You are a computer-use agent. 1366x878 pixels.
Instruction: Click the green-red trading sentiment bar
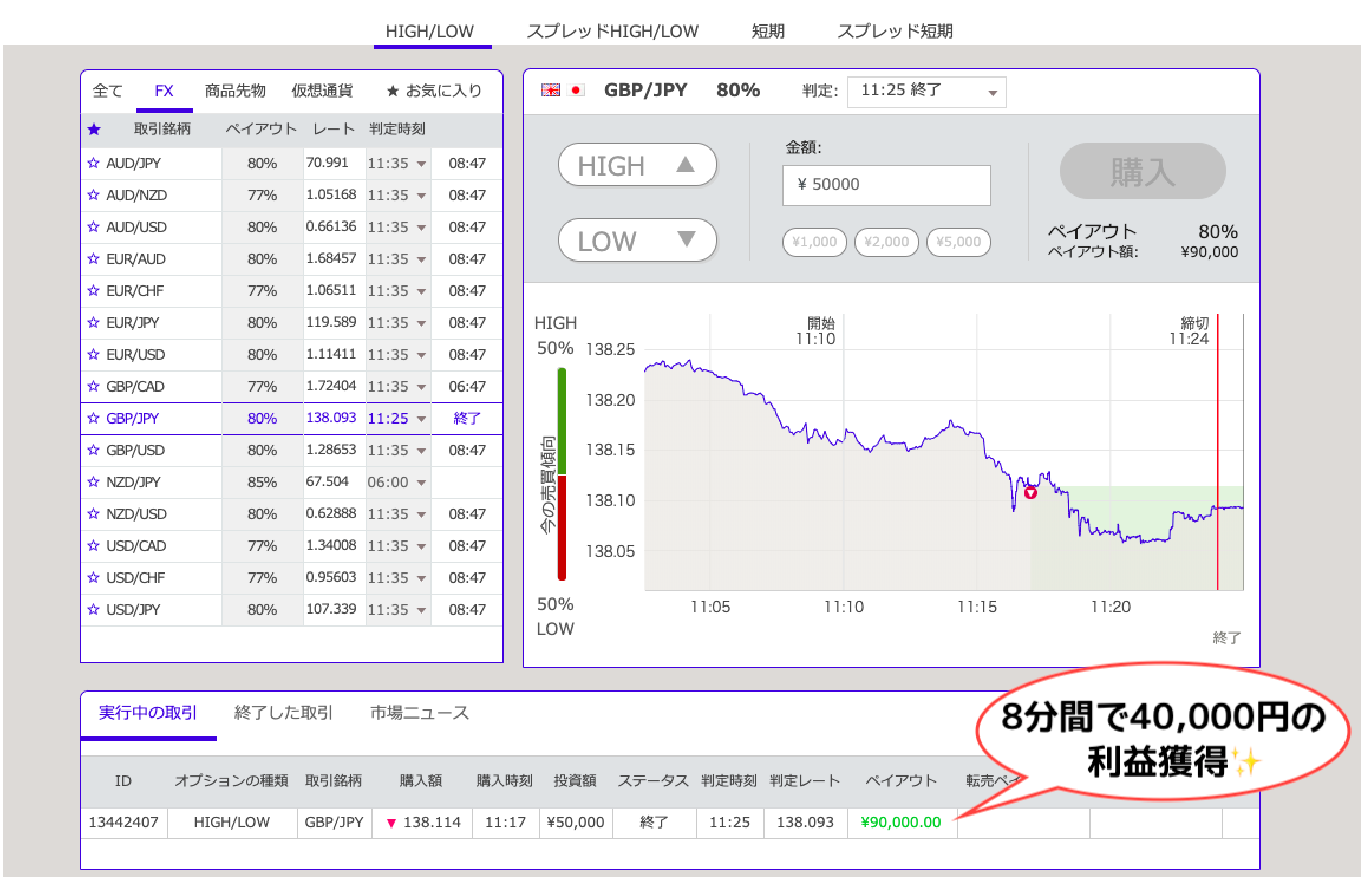pyautogui.click(x=562, y=474)
